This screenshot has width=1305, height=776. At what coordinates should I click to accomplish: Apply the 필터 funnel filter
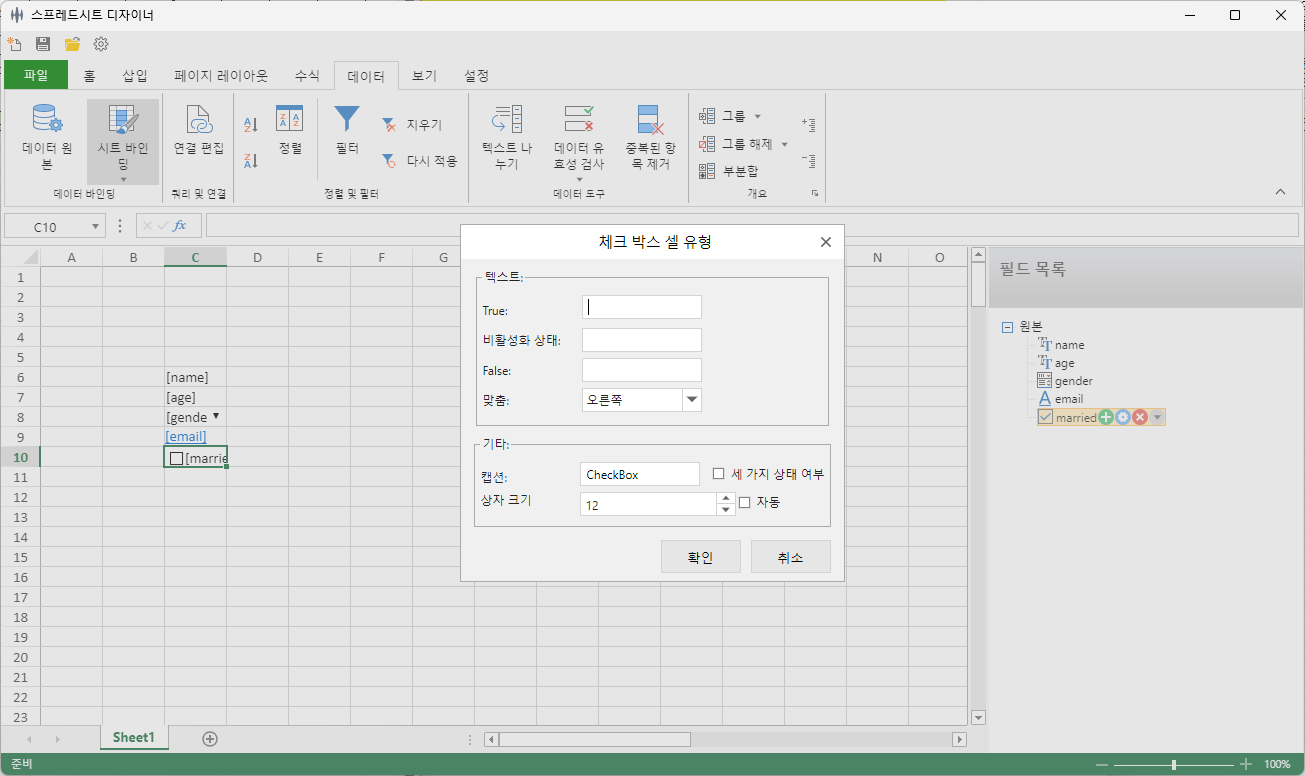click(x=347, y=131)
